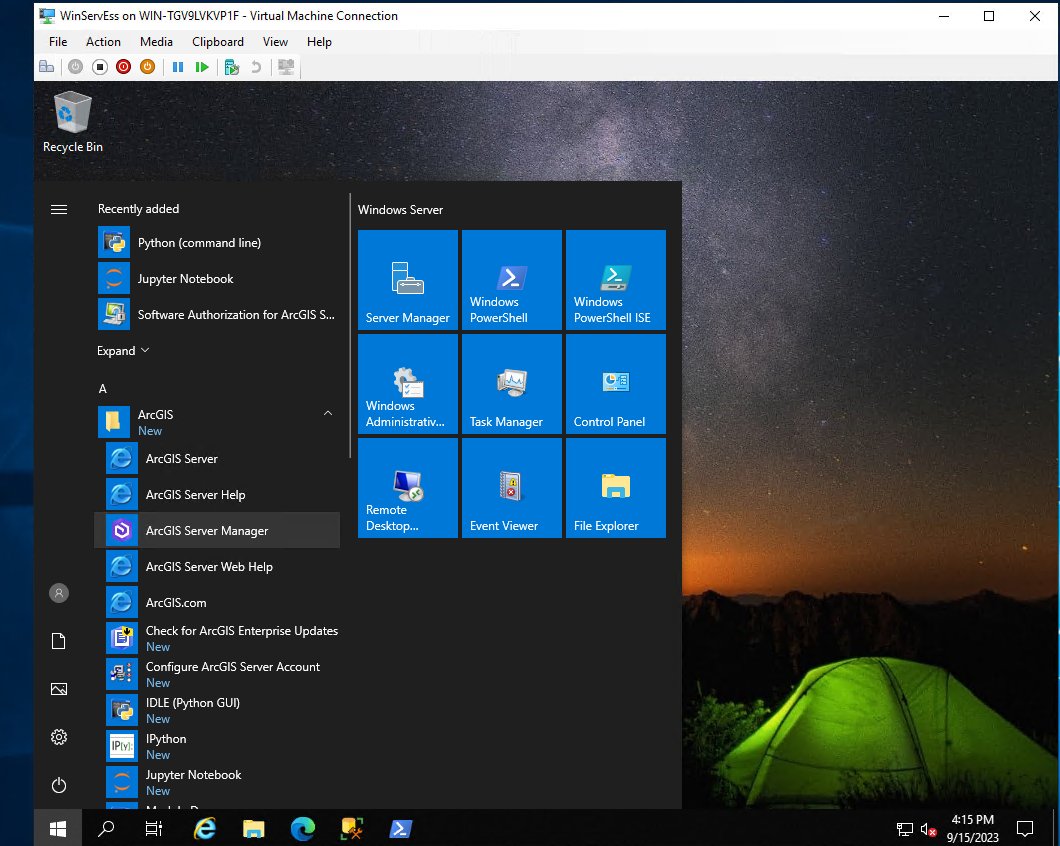The width and height of the screenshot is (1060, 846).
Task: Open the Action menu
Action: tap(103, 42)
